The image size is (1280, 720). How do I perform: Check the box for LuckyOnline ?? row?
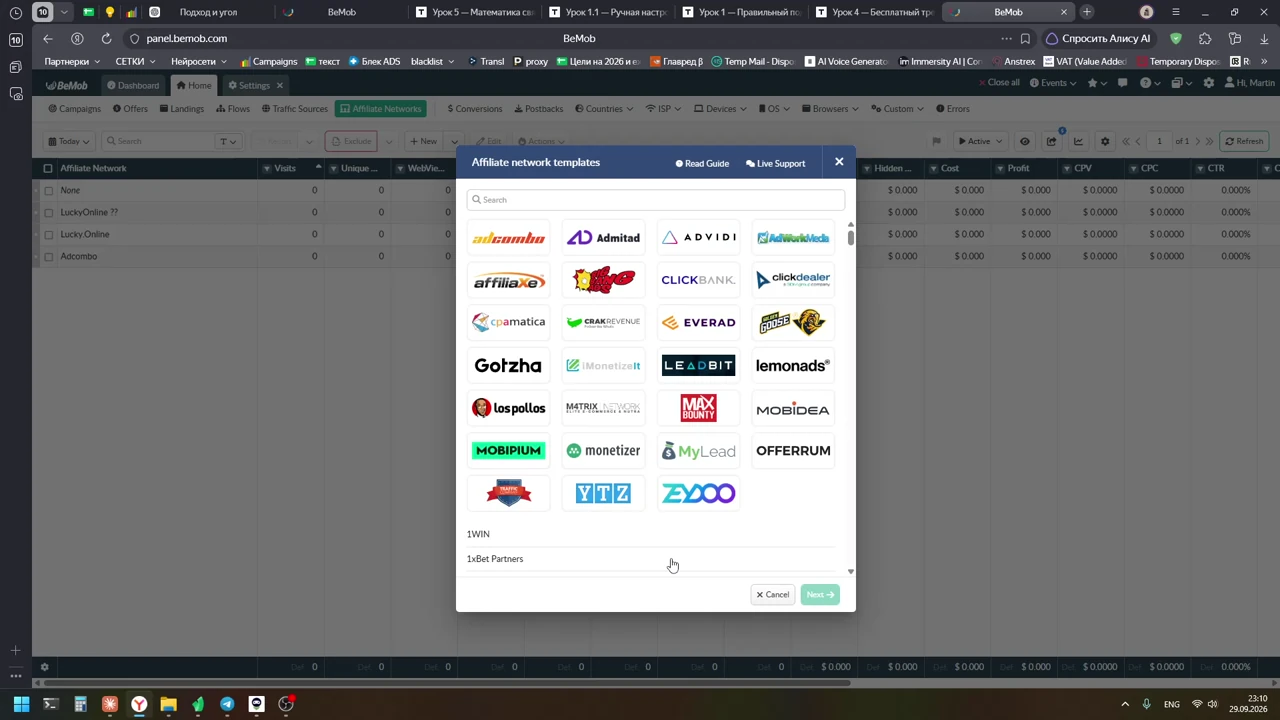(48, 212)
